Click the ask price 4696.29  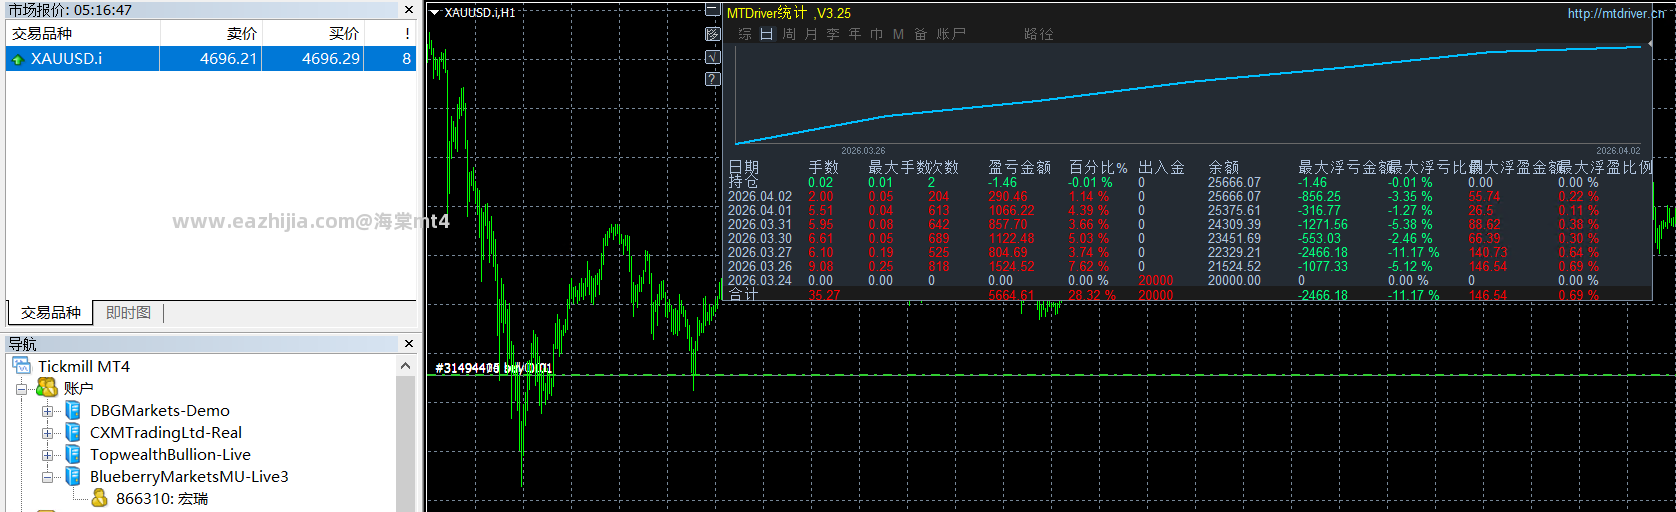[331, 59]
